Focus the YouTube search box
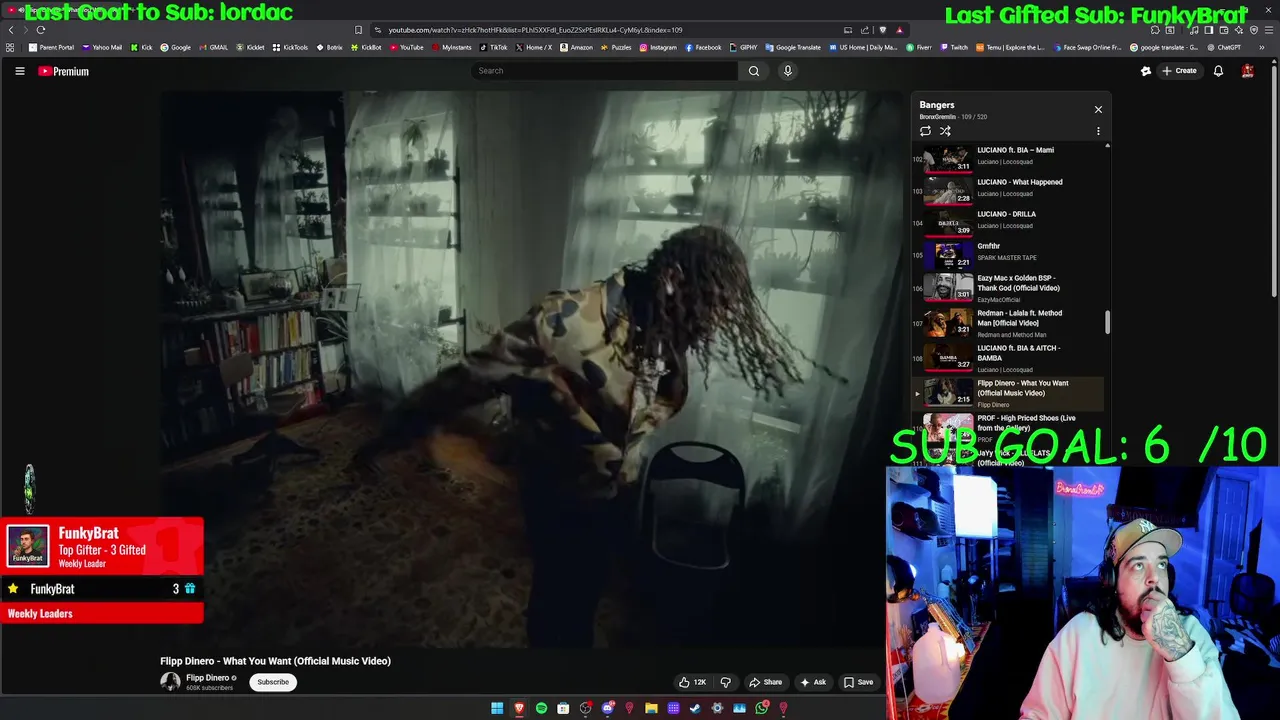Screen dimensions: 1280x720 (604, 71)
